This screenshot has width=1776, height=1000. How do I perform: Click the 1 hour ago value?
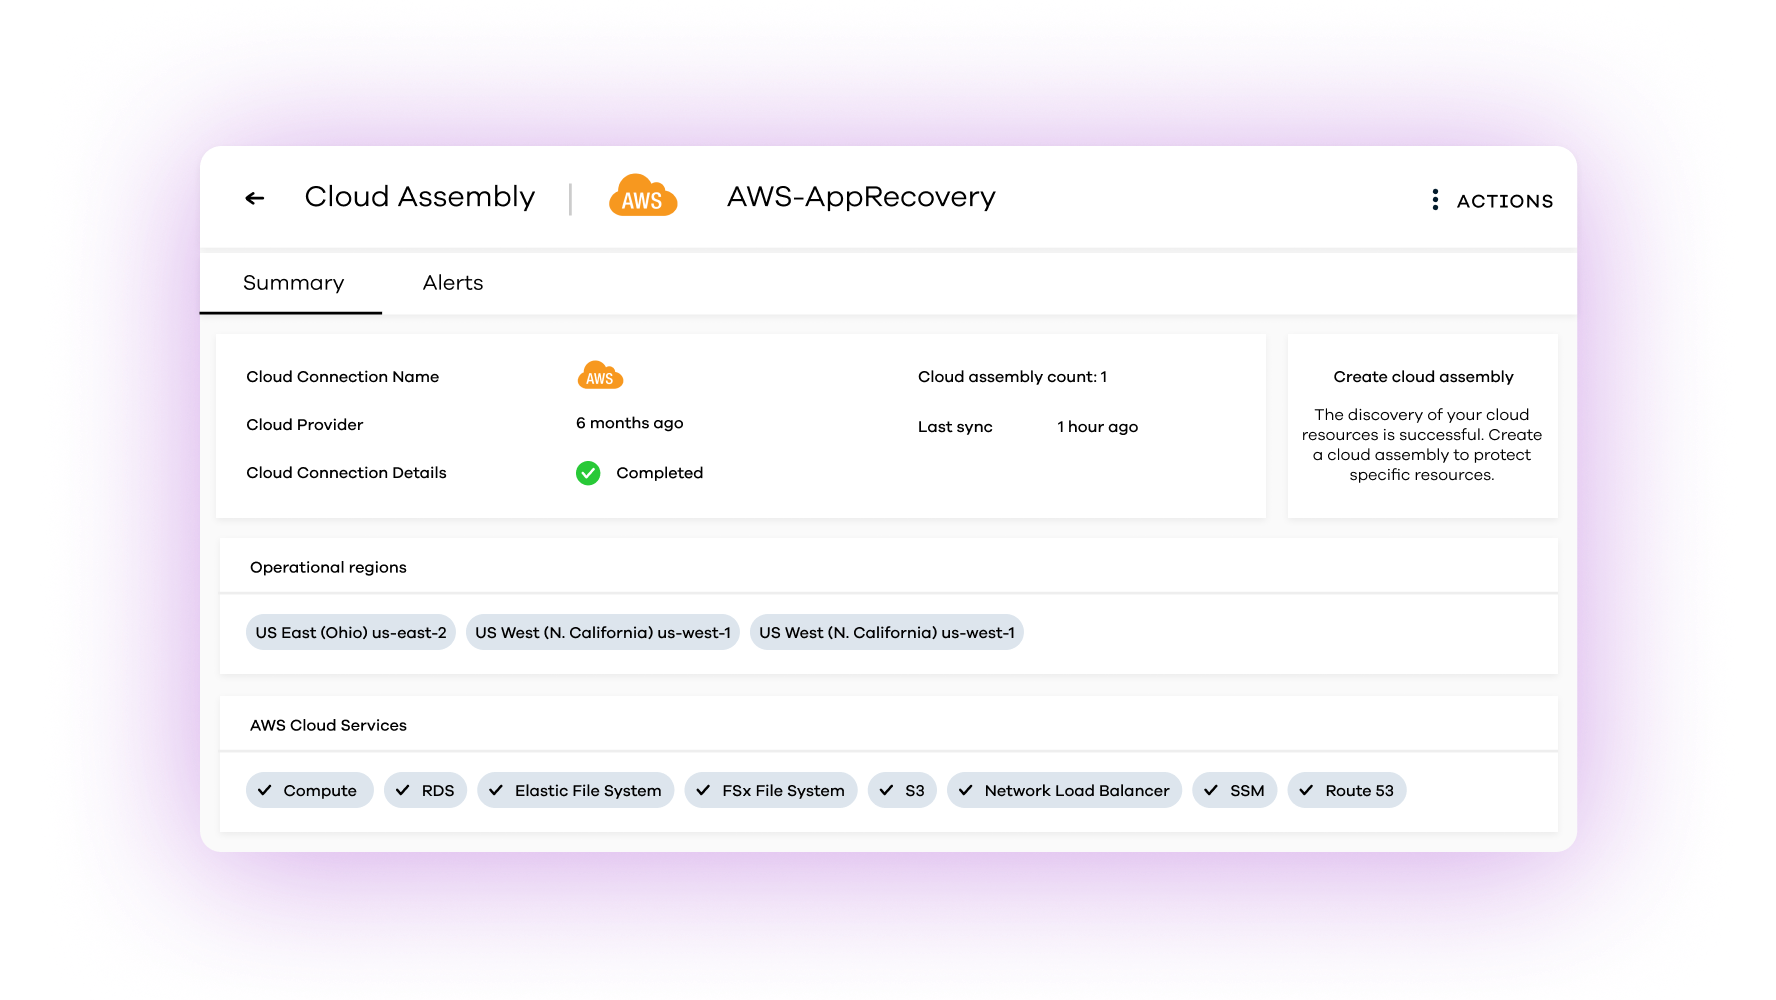coord(1097,427)
